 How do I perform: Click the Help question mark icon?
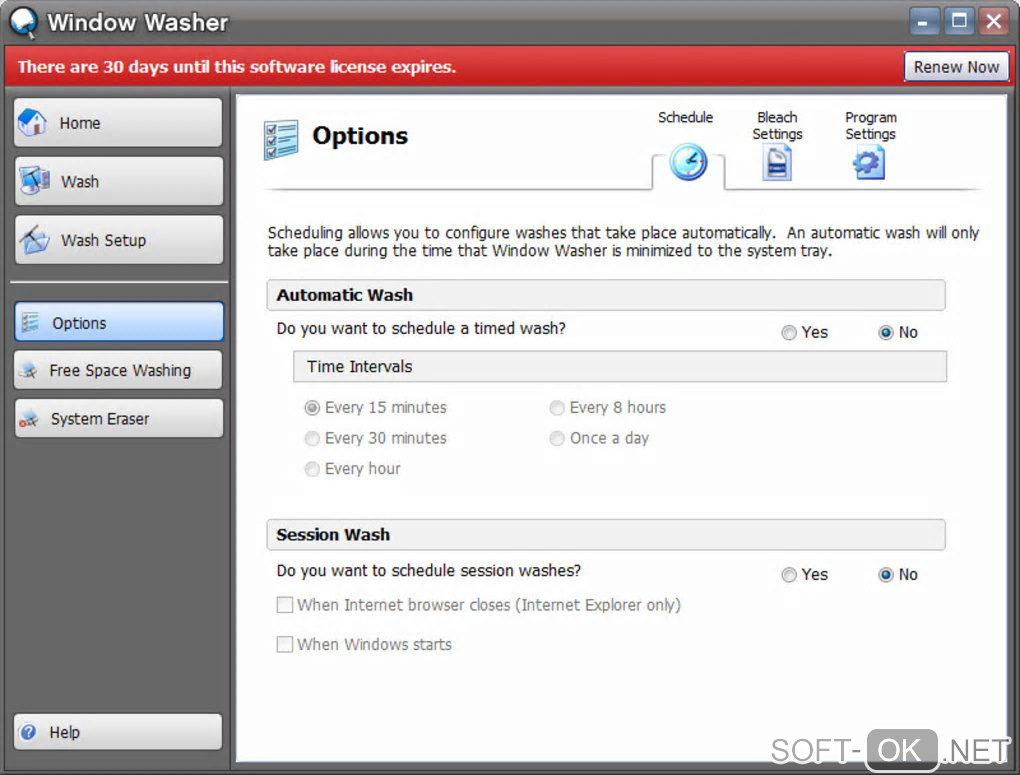coord(28,732)
